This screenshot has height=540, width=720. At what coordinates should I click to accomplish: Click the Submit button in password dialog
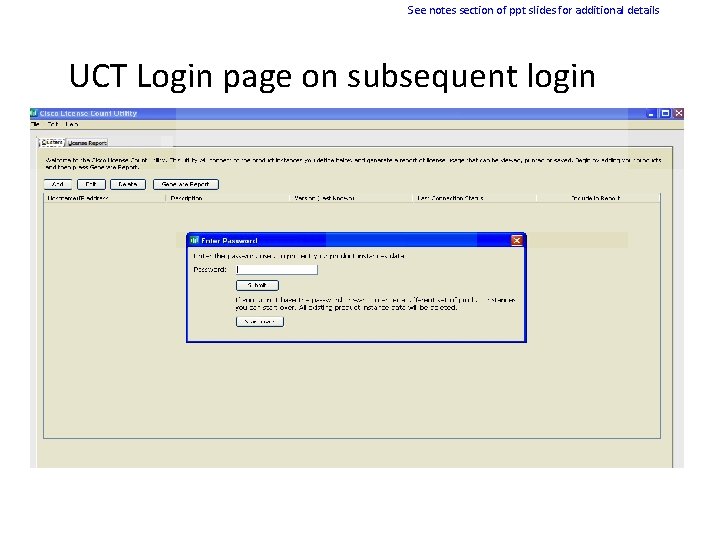click(257, 285)
